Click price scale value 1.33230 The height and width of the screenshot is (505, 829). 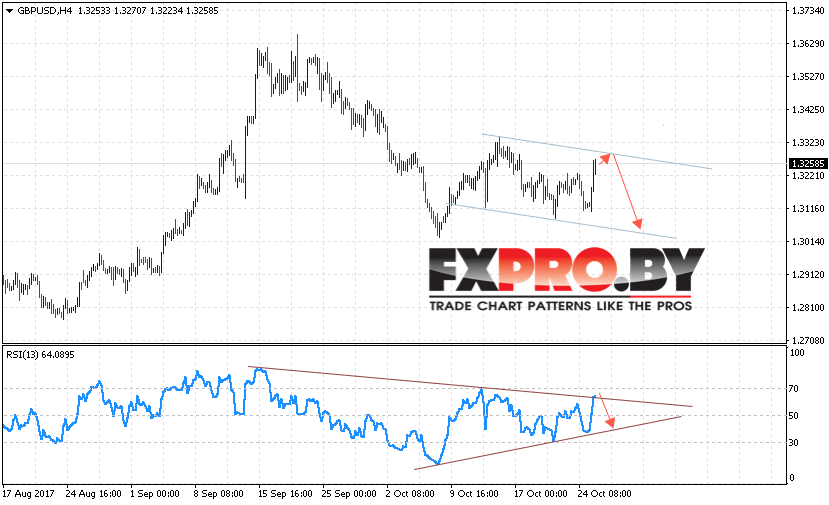pos(808,143)
